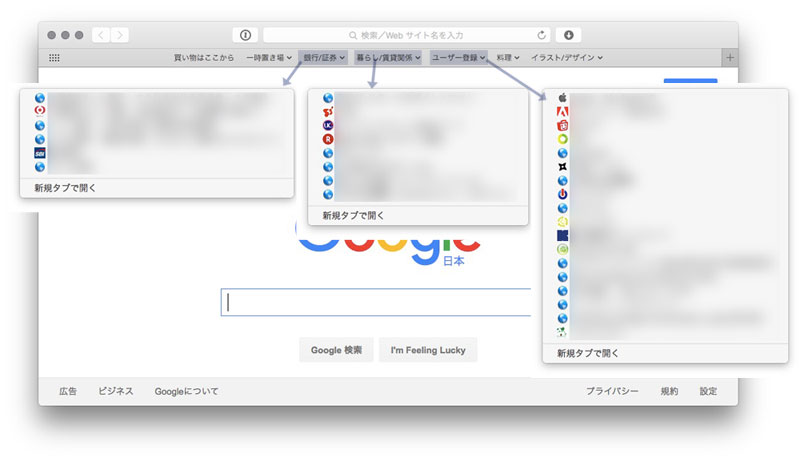The width and height of the screenshot is (800, 458).
Task: Expand the イラスト/デザイン bookmarks folder
Action: (x=567, y=58)
